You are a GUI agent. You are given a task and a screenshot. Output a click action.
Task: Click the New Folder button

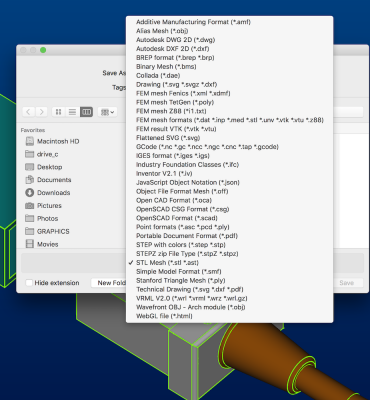tap(109, 283)
